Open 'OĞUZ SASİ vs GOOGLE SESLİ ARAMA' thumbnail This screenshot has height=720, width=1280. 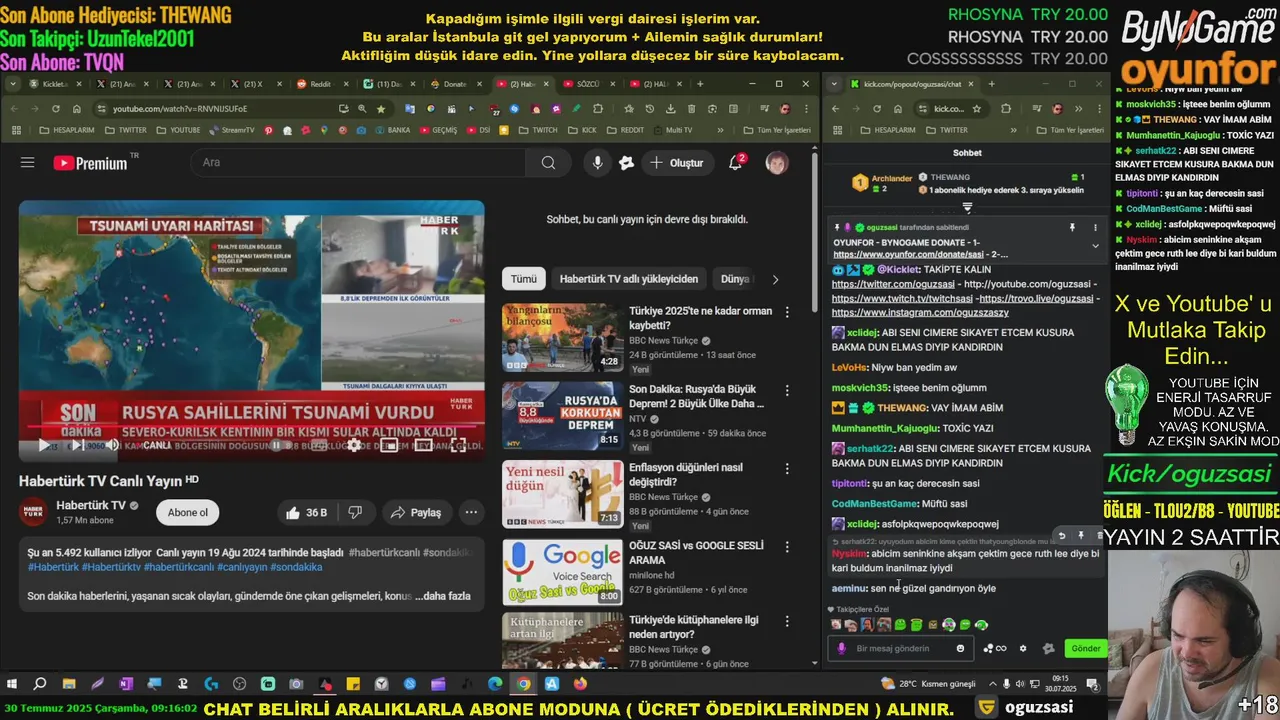562,572
